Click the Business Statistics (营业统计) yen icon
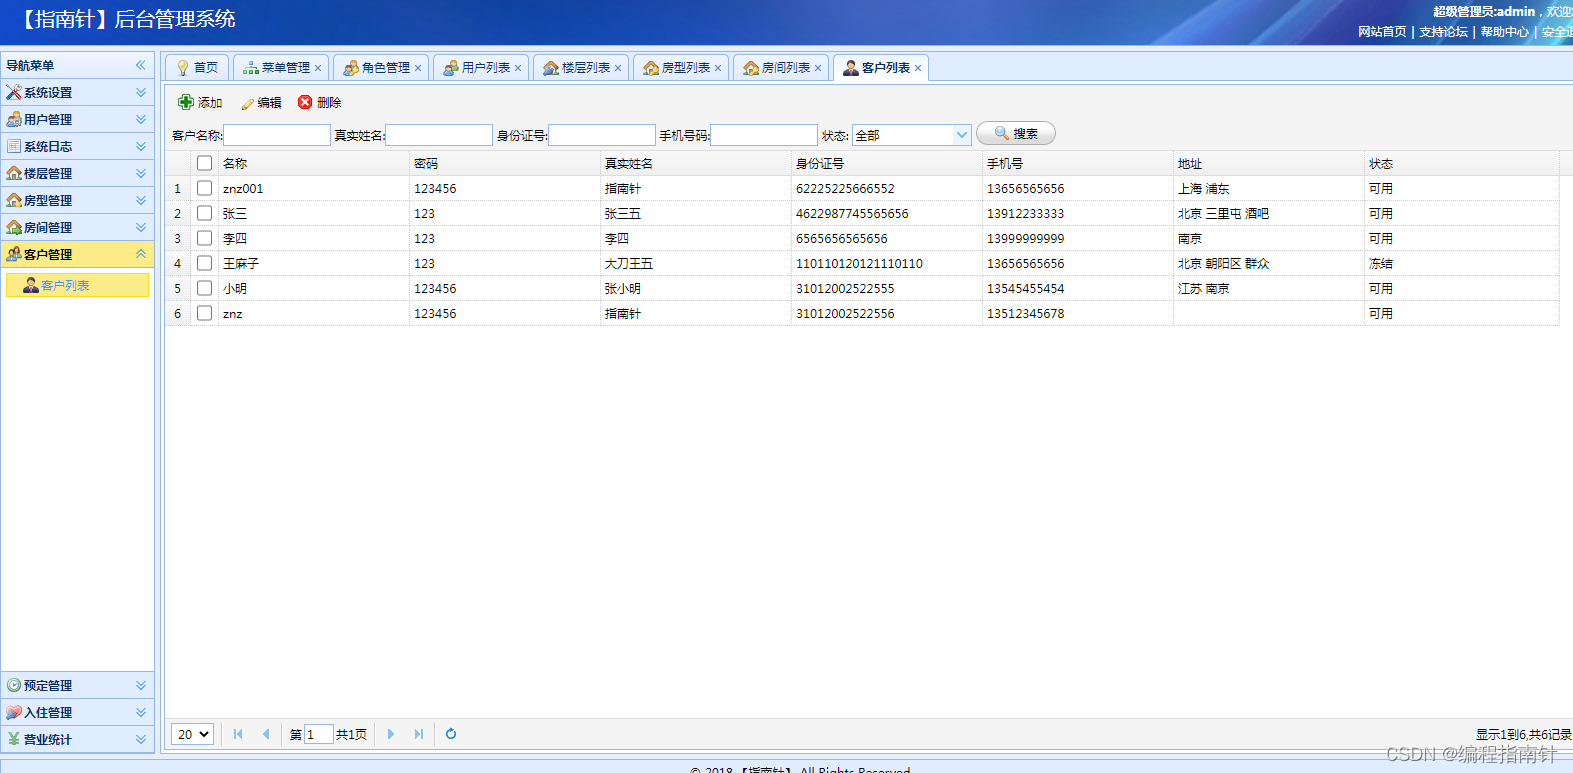The width and height of the screenshot is (1573, 773). click(14, 739)
